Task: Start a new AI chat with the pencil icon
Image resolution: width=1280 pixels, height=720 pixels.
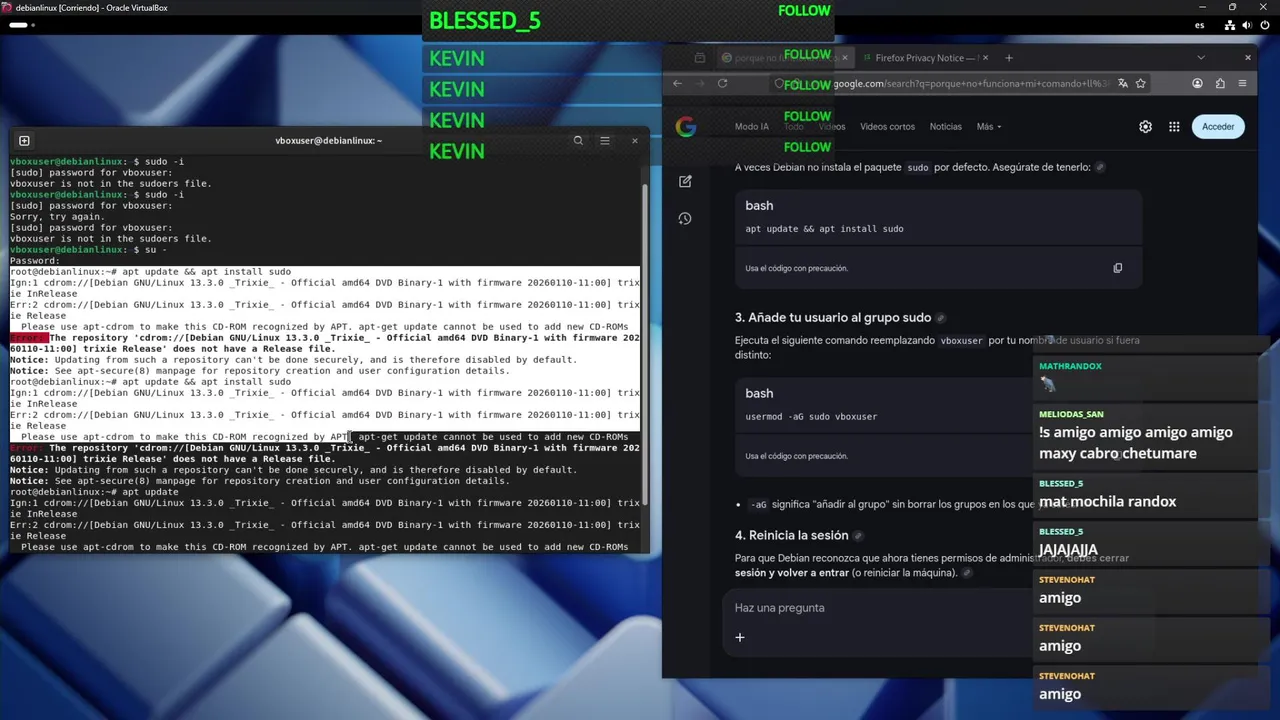Action: (685, 181)
